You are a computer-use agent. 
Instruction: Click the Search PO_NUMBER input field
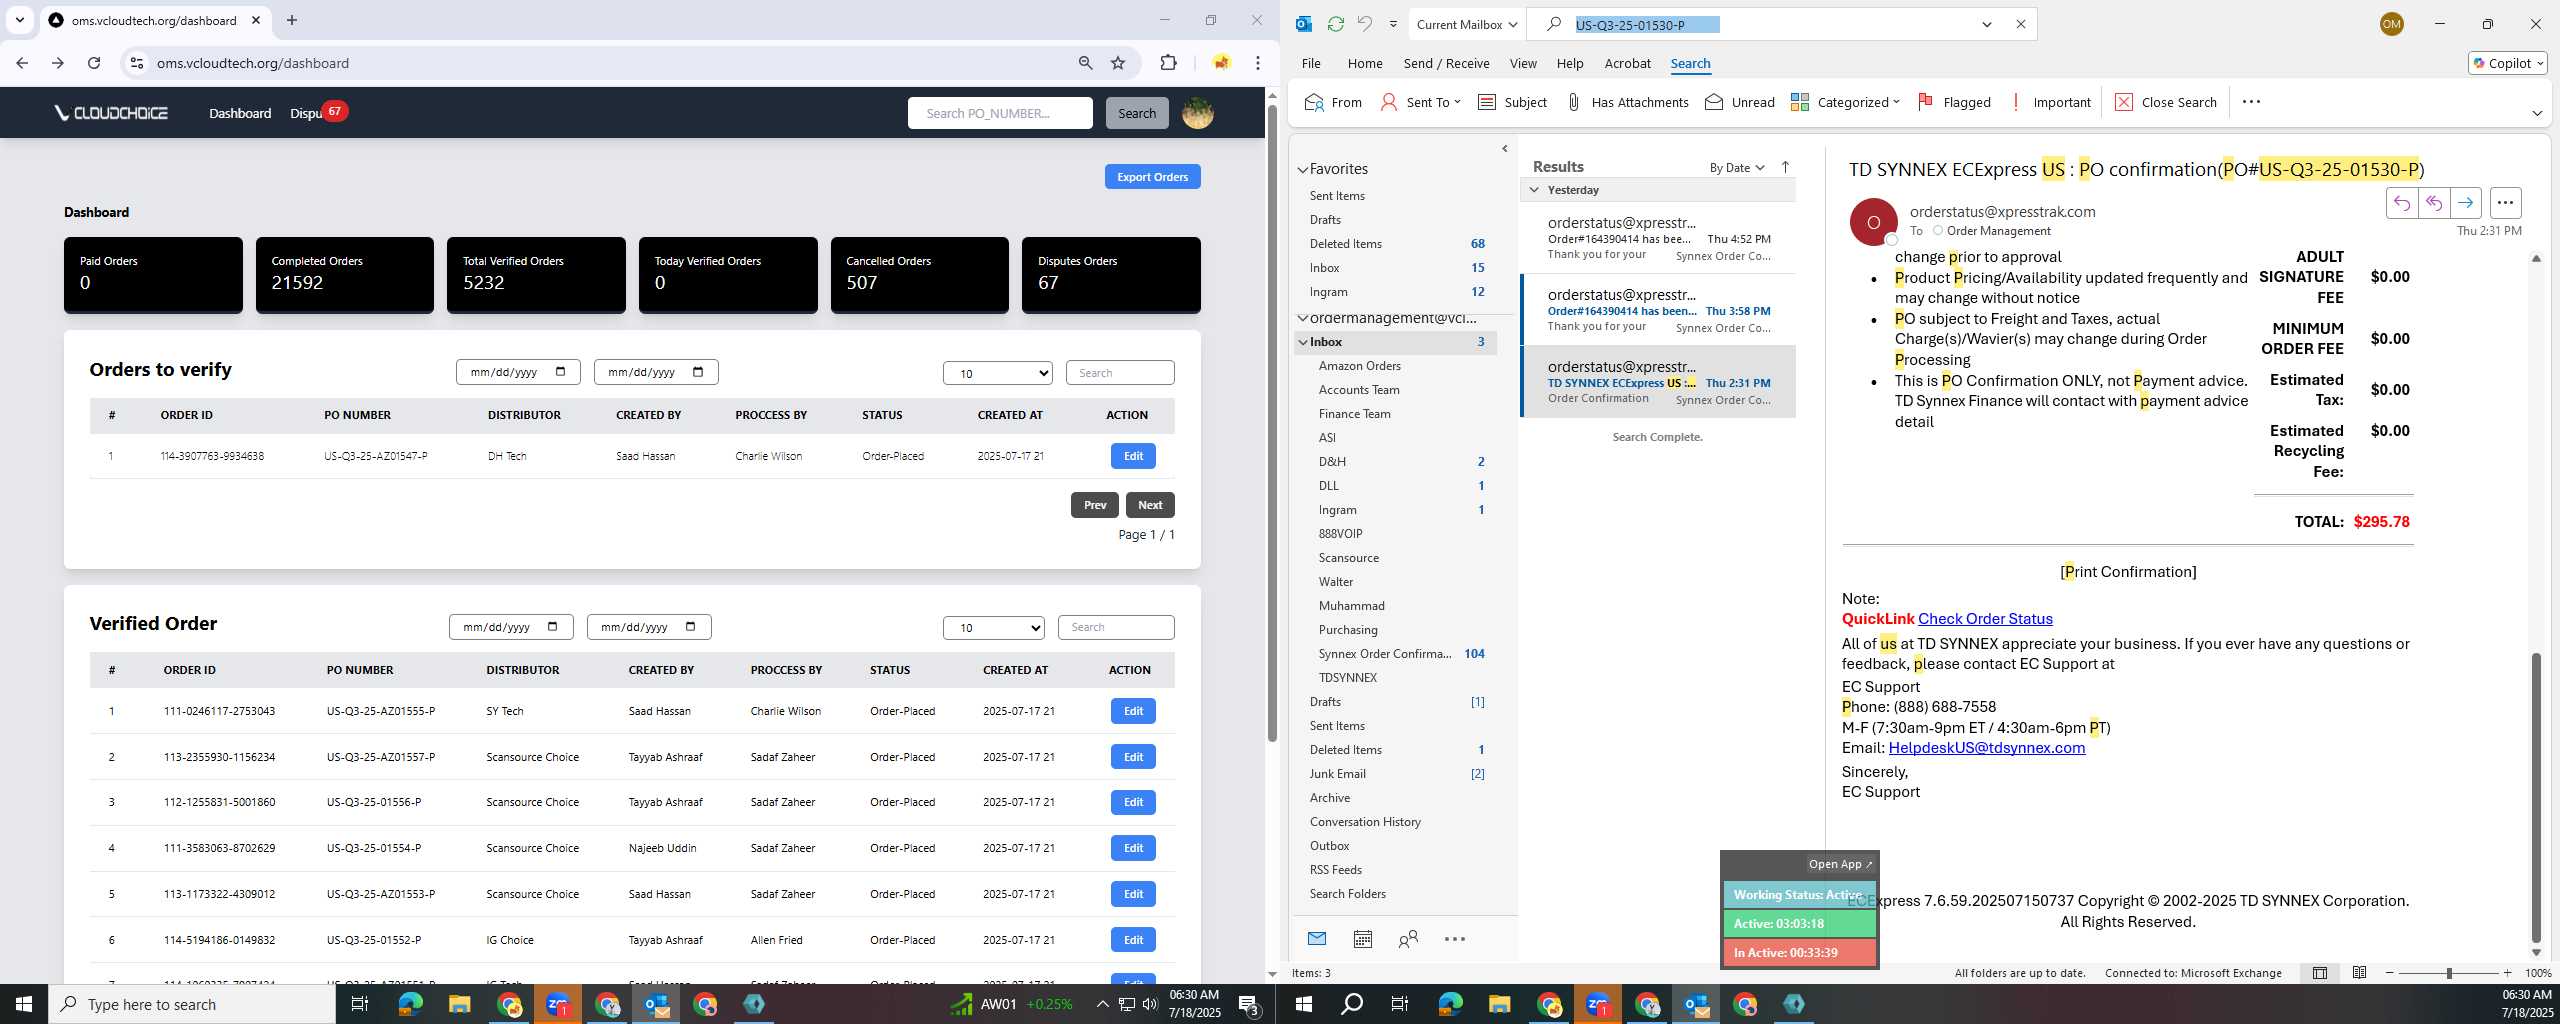(1000, 113)
